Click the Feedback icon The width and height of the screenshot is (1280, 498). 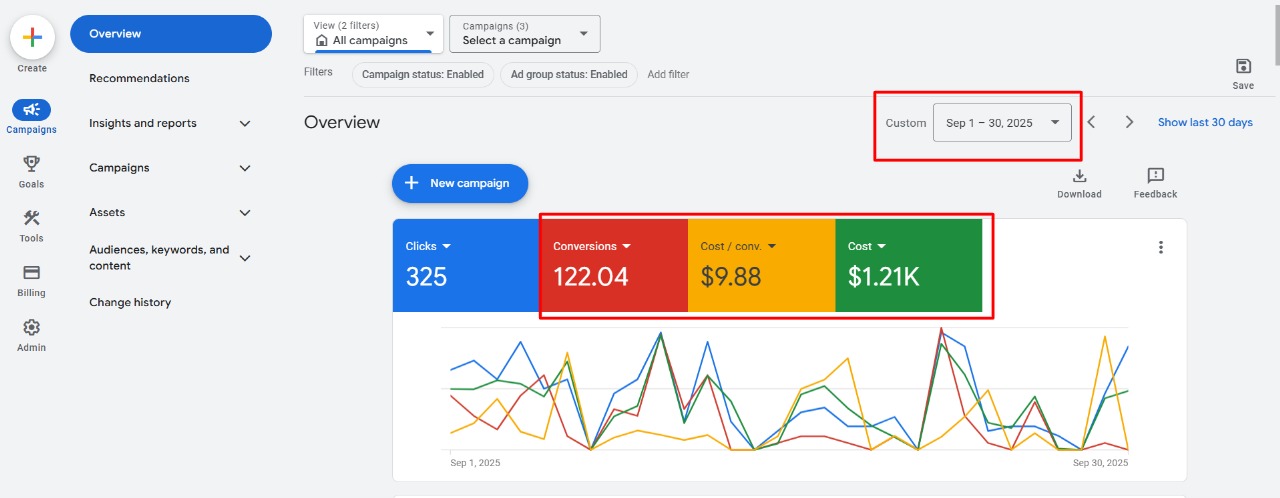[x=1155, y=176]
